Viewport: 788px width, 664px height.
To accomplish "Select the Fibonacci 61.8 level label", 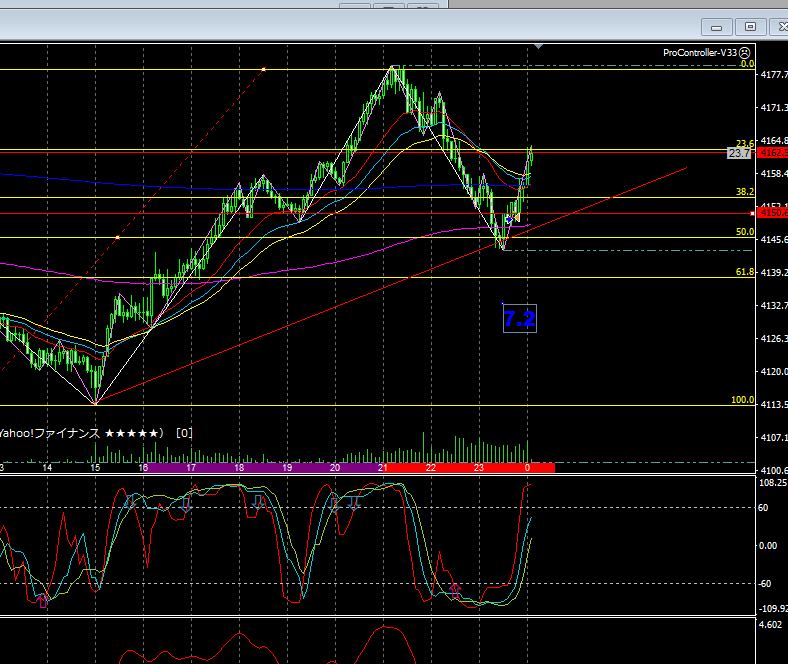I will (x=745, y=272).
